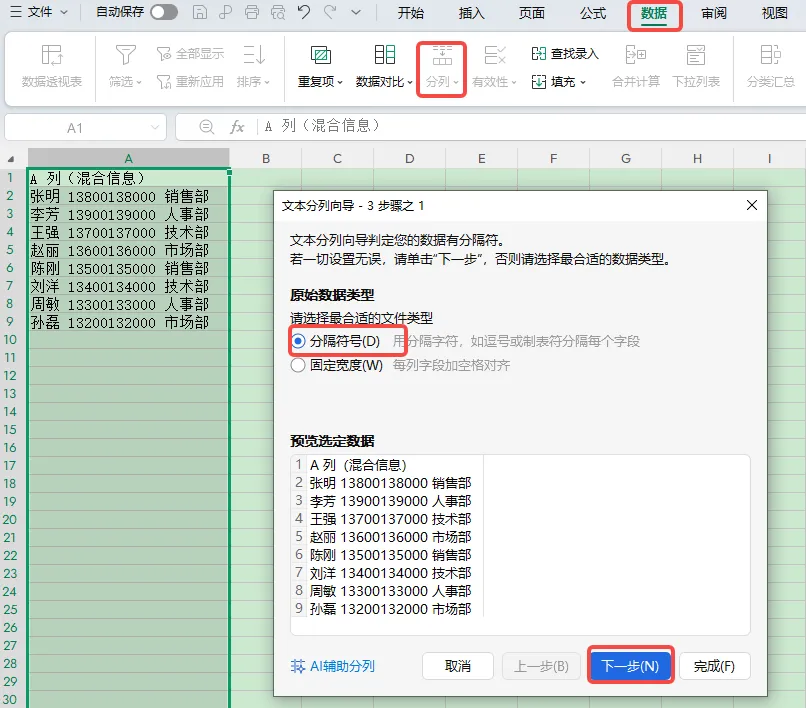Click the 数据对比 icon

(x=384, y=55)
